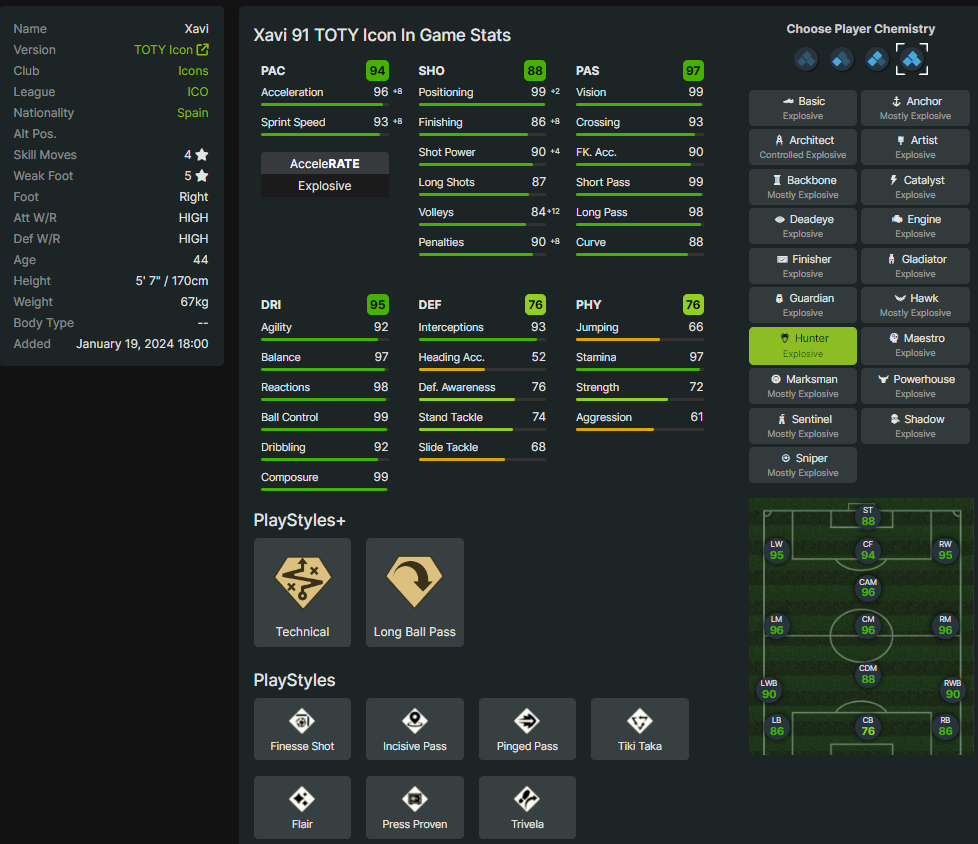Click the Technical PlayStyle+ icon
Screen dimensions: 978x844
coord(303,583)
